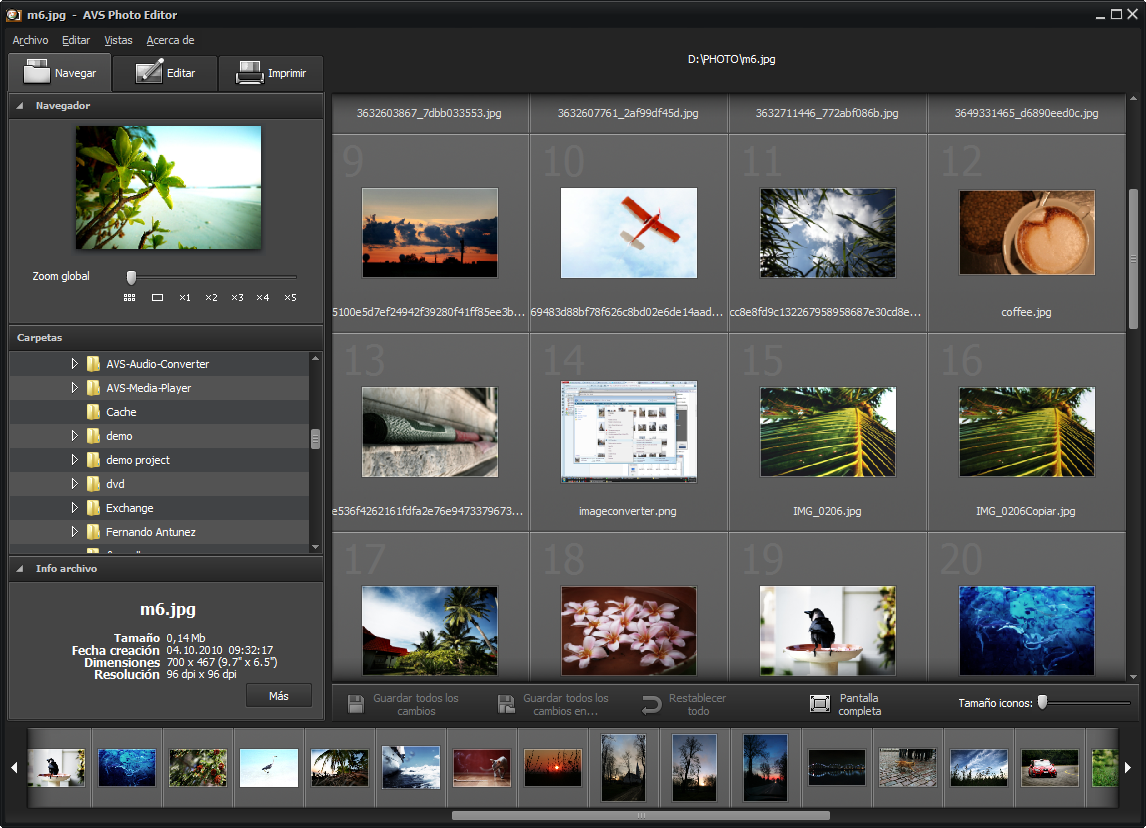This screenshot has width=1146, height=828.
Task: Click the thumbnail grid zoom icon
Action: pyautogui.click(x=129, y=297)
